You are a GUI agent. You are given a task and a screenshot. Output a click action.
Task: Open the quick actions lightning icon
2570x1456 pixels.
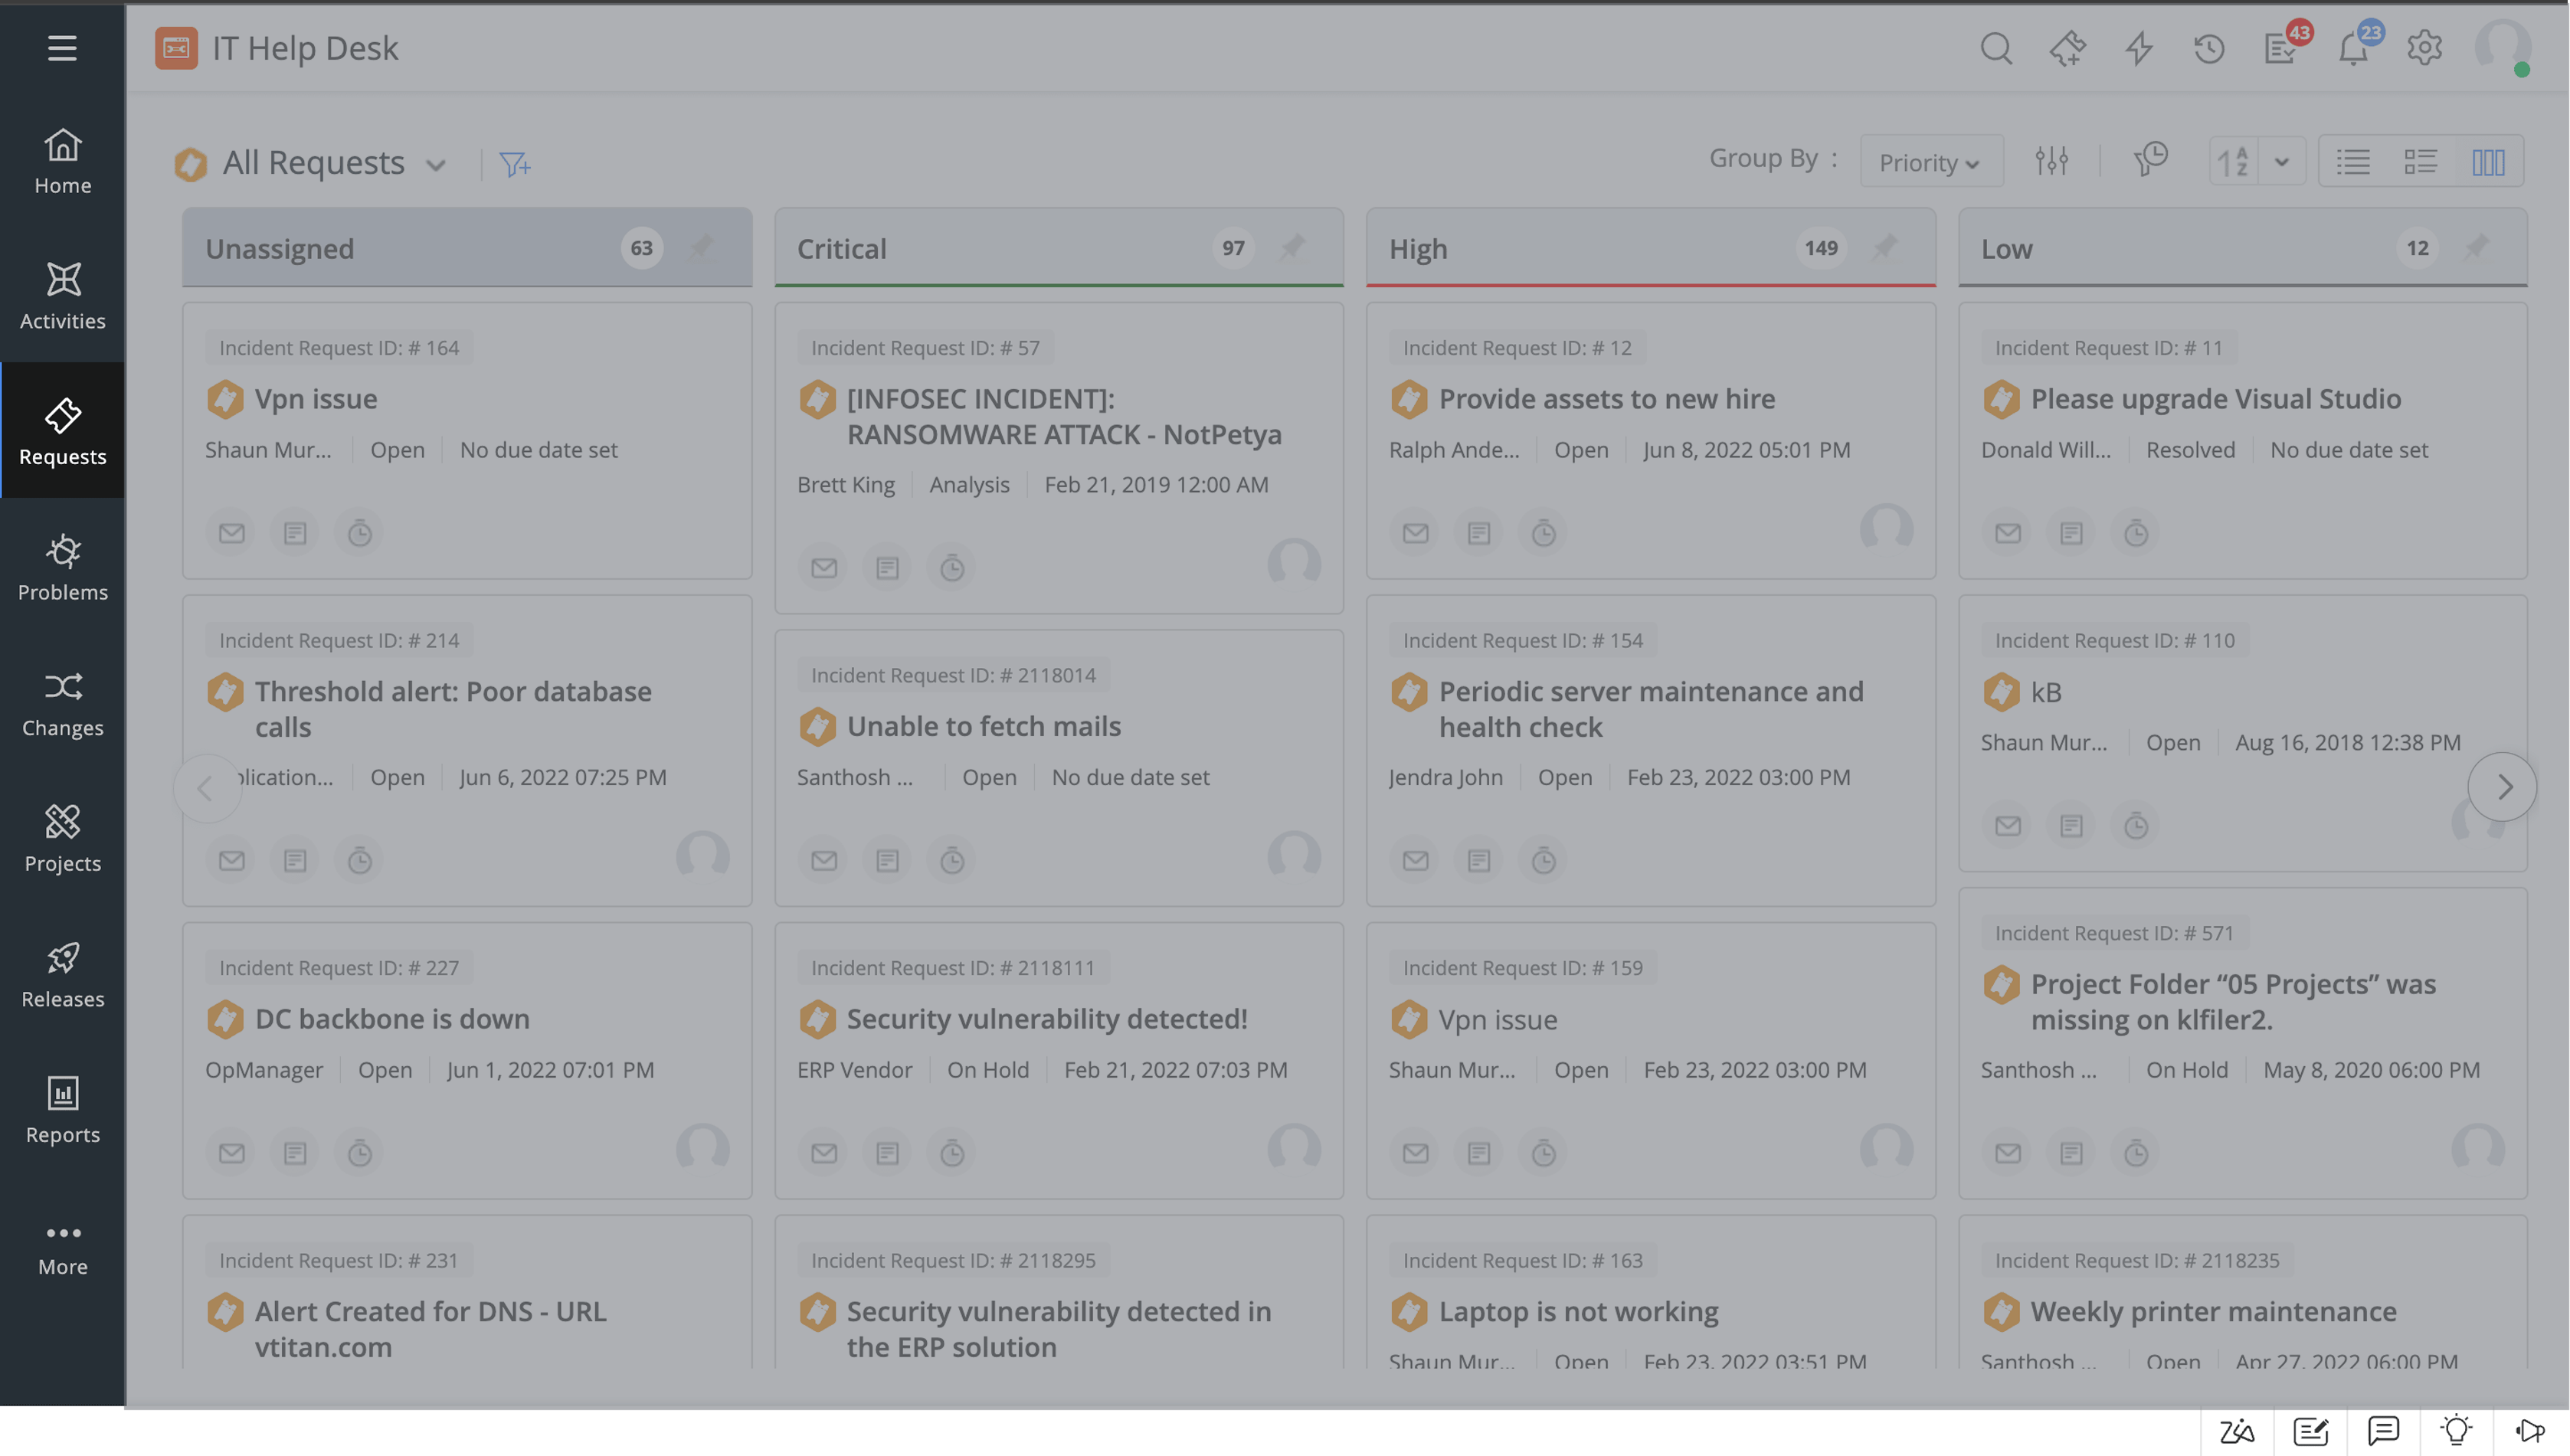(x=2139, y=47)
